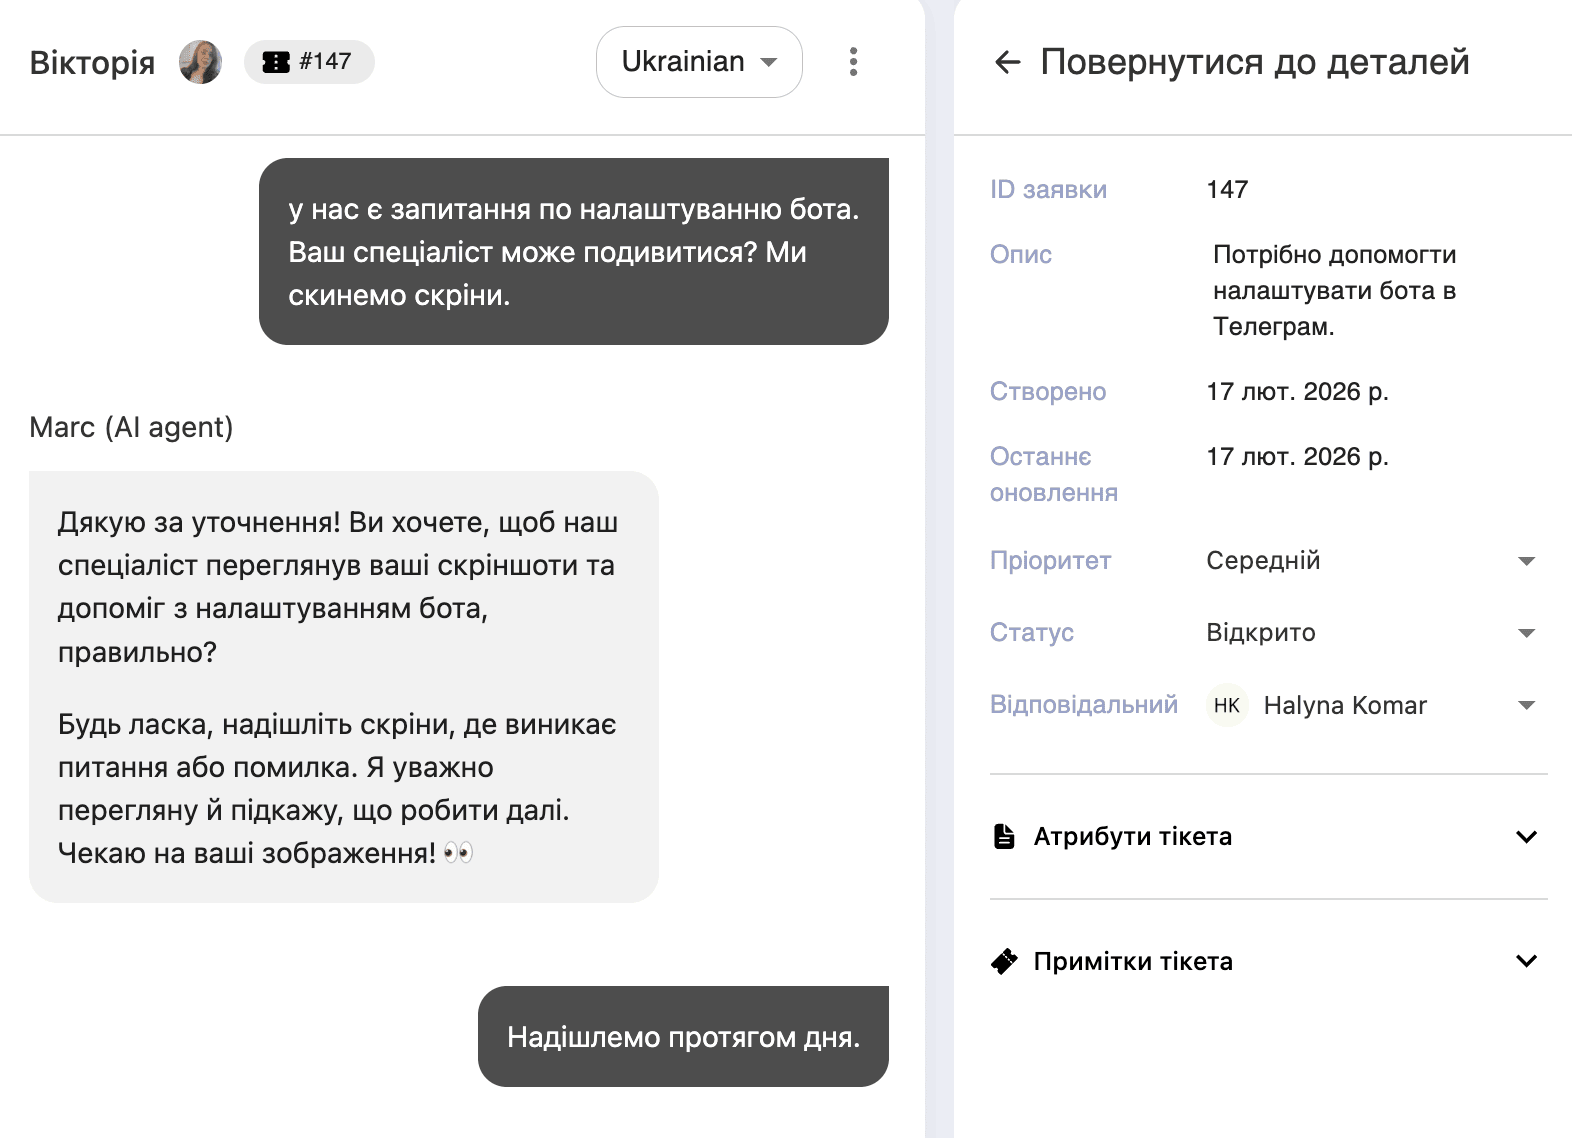This screenshot has width=1572, height=1138.
Task: Click the eyes emoji in Marc's message
Action: (x=458, y=853)
